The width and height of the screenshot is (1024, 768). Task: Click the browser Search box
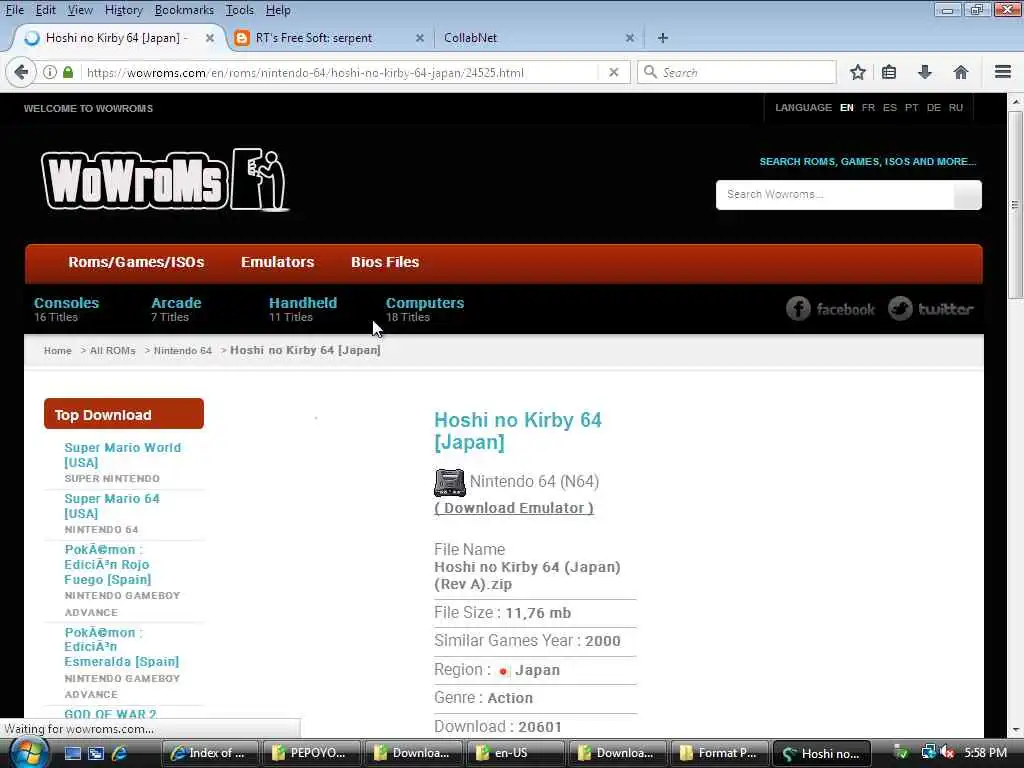[x=737, y=72]
